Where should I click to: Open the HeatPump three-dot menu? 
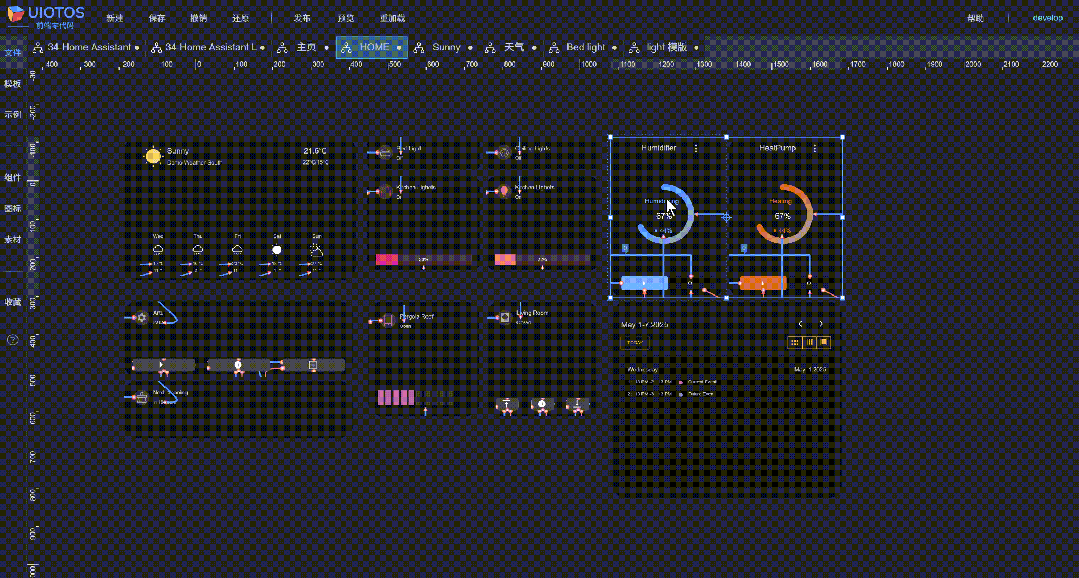[x=815, y=148]
